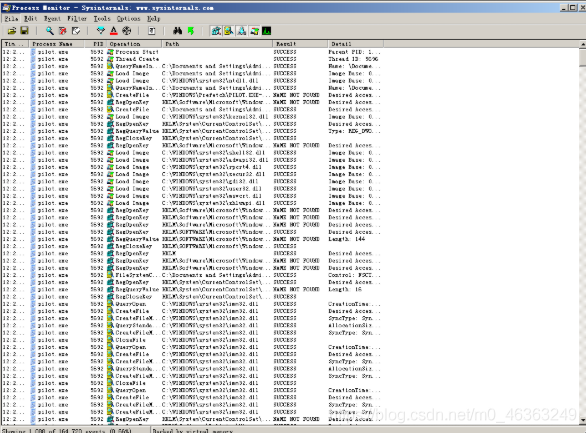Toggle event capture with the magnifier icon
The width and height of the screenshot is (586, 433).
49,31
